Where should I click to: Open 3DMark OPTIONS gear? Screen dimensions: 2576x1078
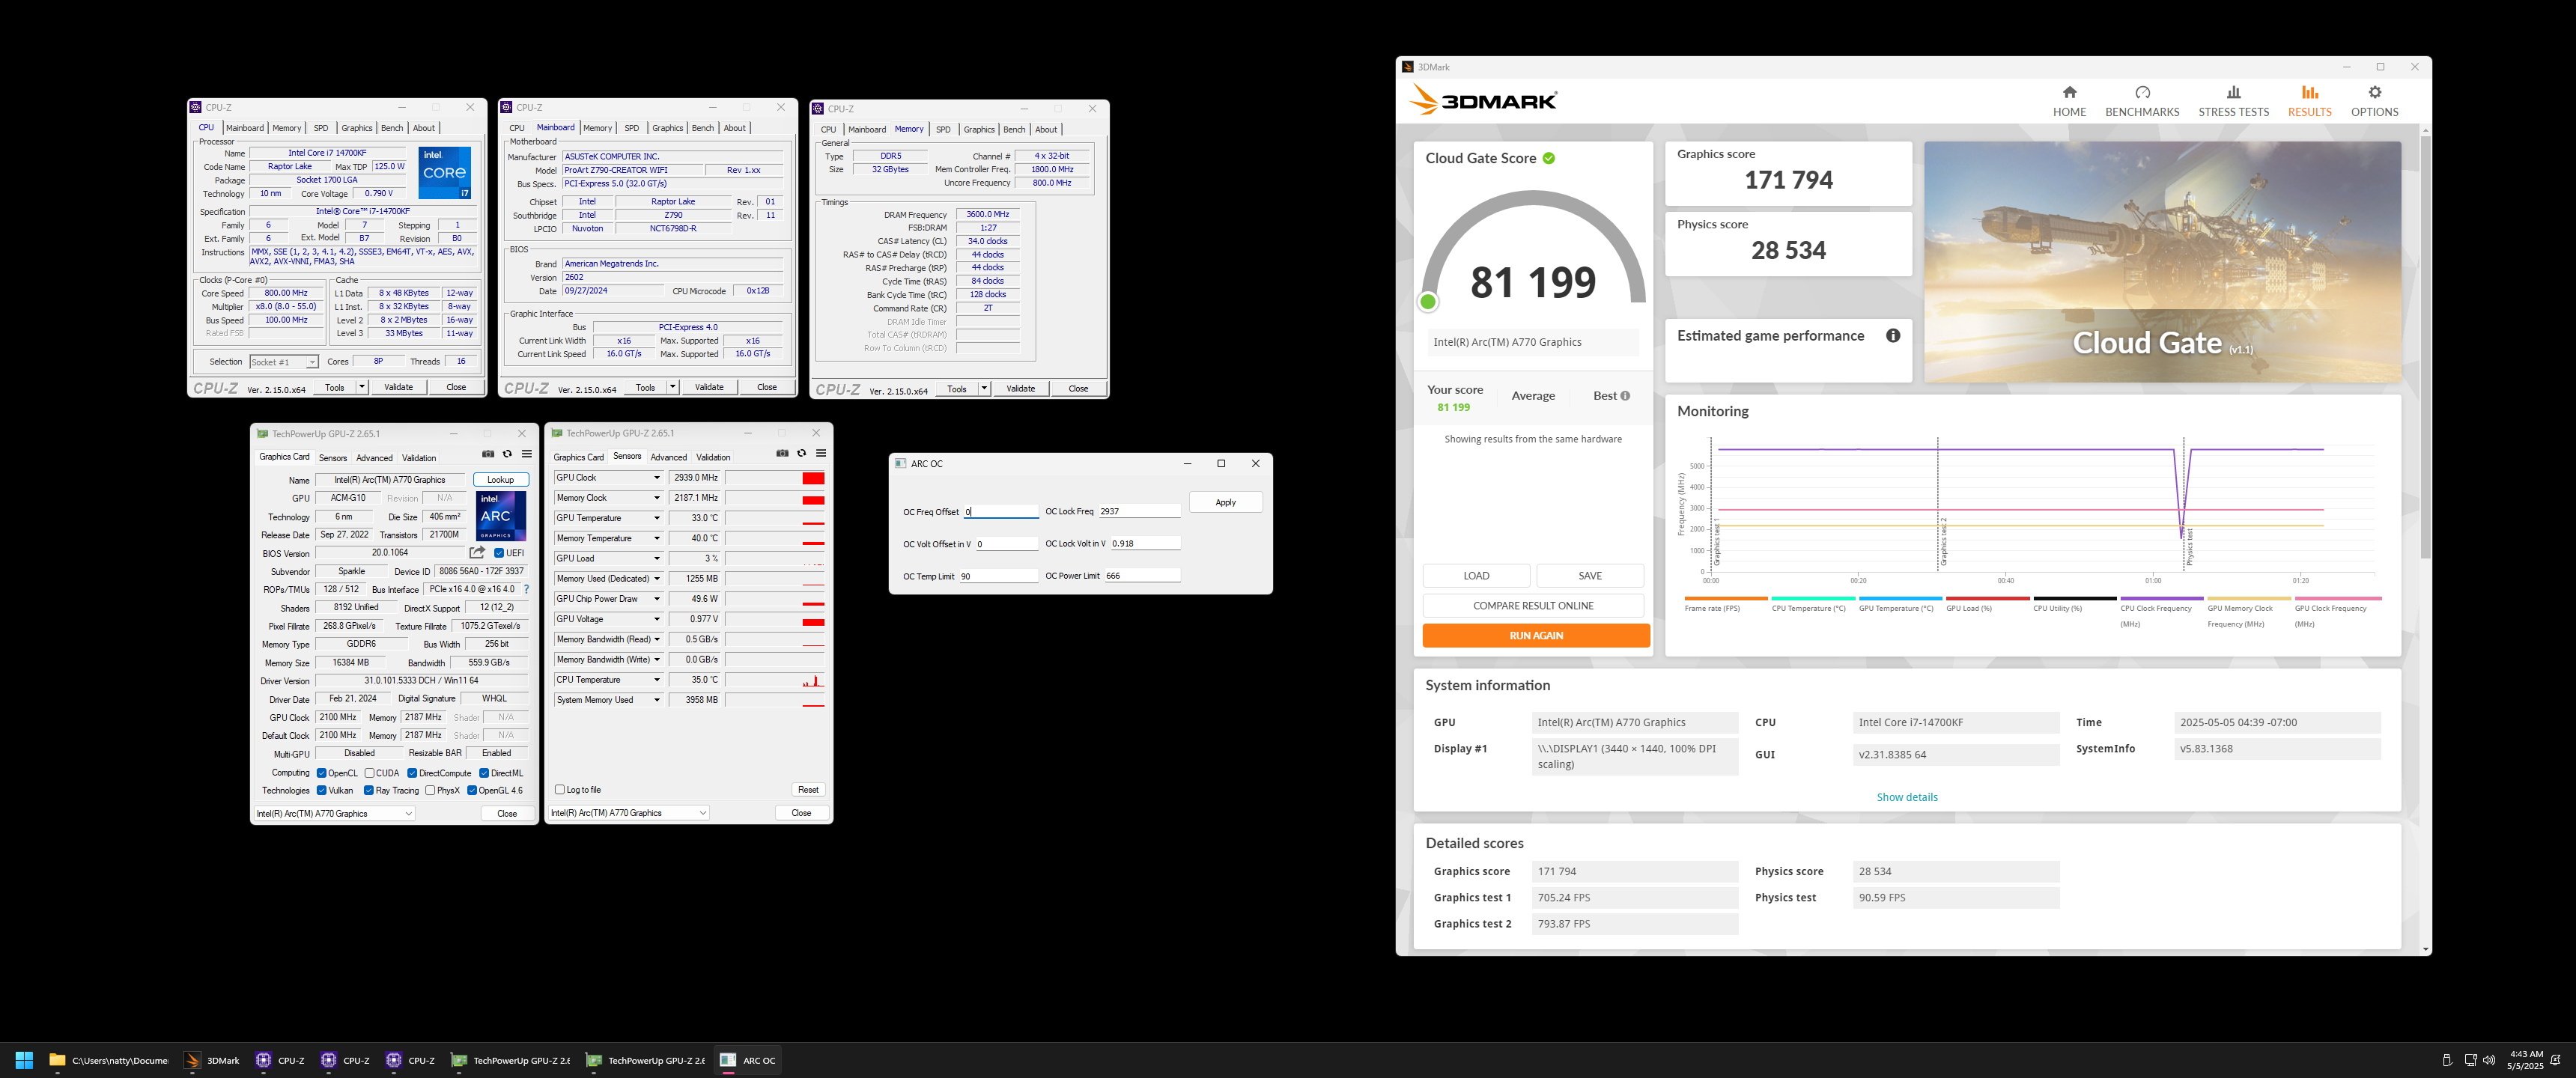click(x=2374, y=101)
